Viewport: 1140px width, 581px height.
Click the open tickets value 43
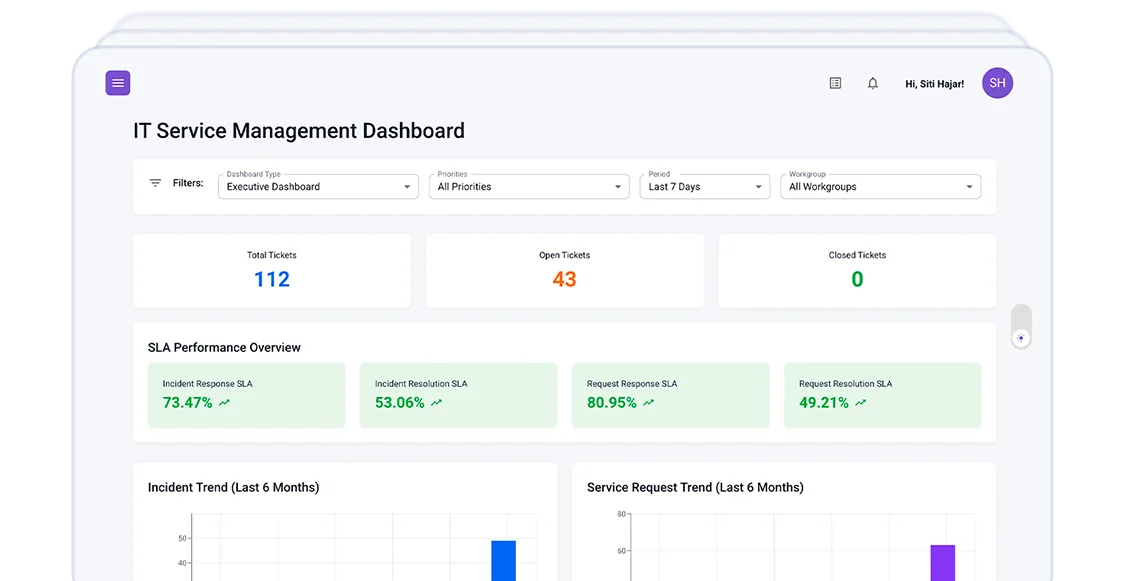[565, 279]
